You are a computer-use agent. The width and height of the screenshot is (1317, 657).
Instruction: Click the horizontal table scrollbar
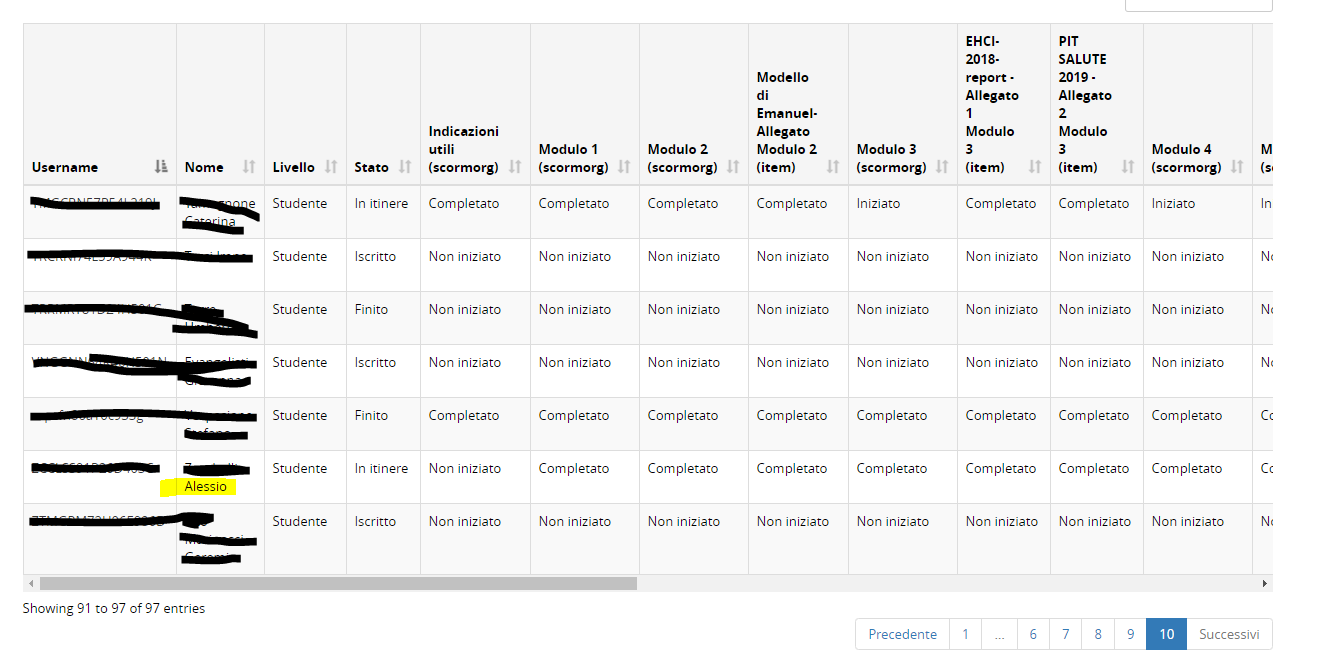338,583
